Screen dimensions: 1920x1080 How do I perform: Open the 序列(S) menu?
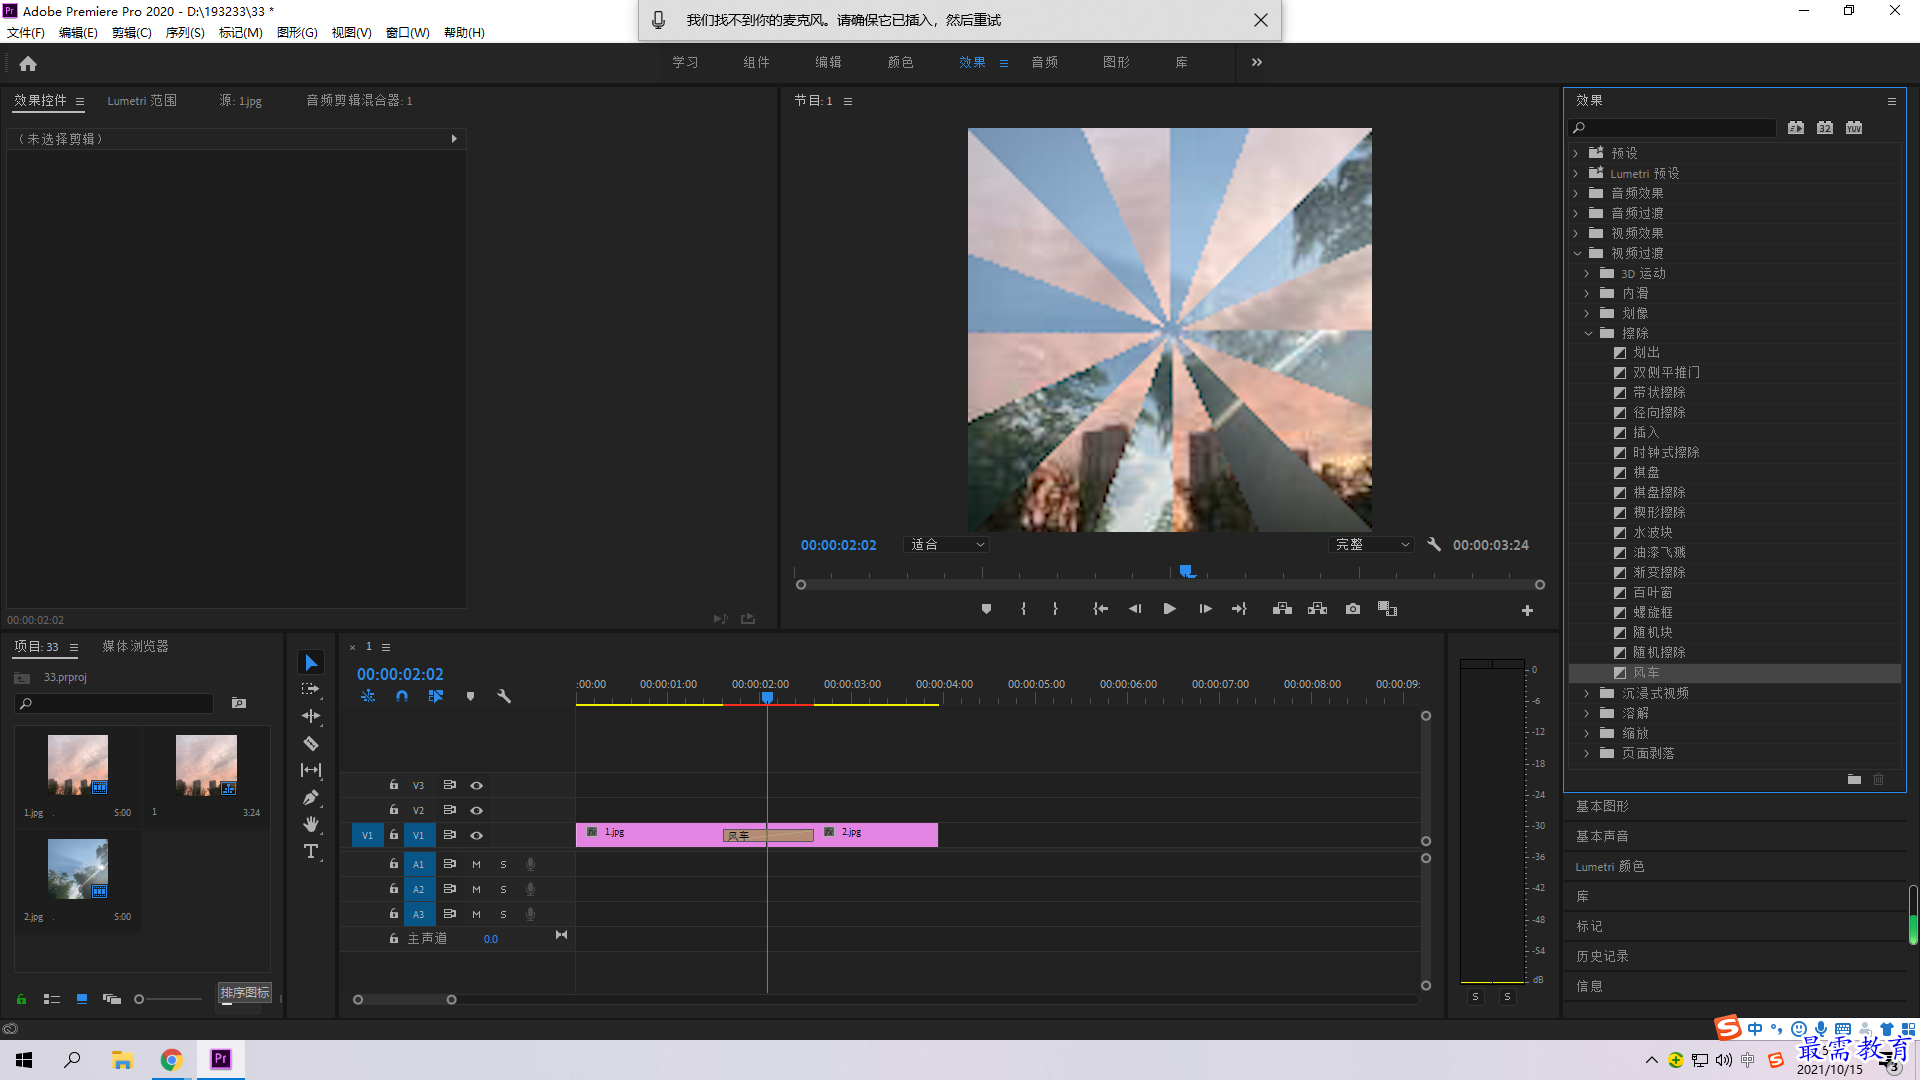click(x=185, y=33)
